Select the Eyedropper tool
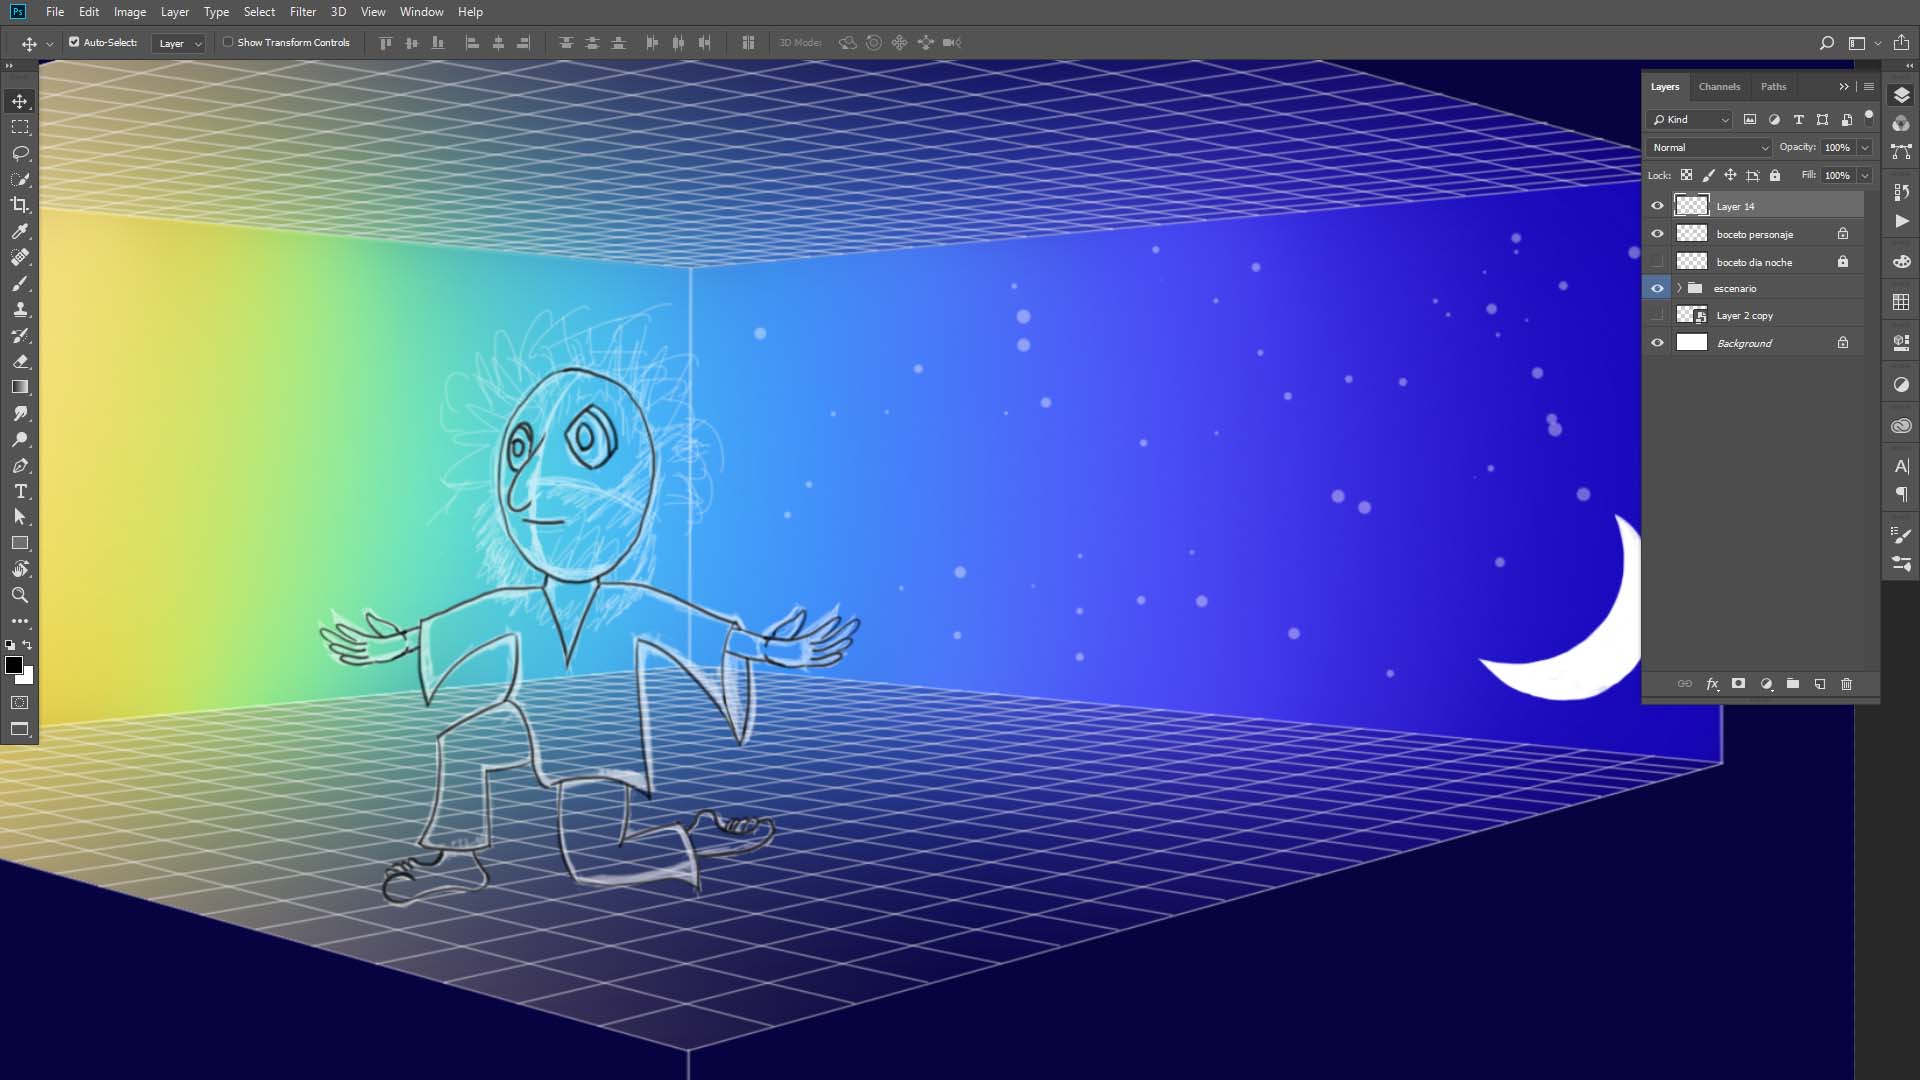 pos(20,231)
